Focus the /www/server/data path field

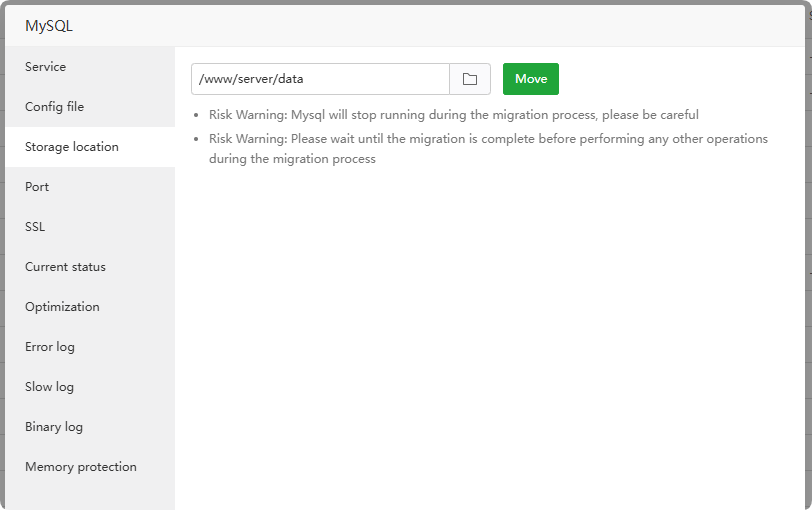tap(320, 79)
